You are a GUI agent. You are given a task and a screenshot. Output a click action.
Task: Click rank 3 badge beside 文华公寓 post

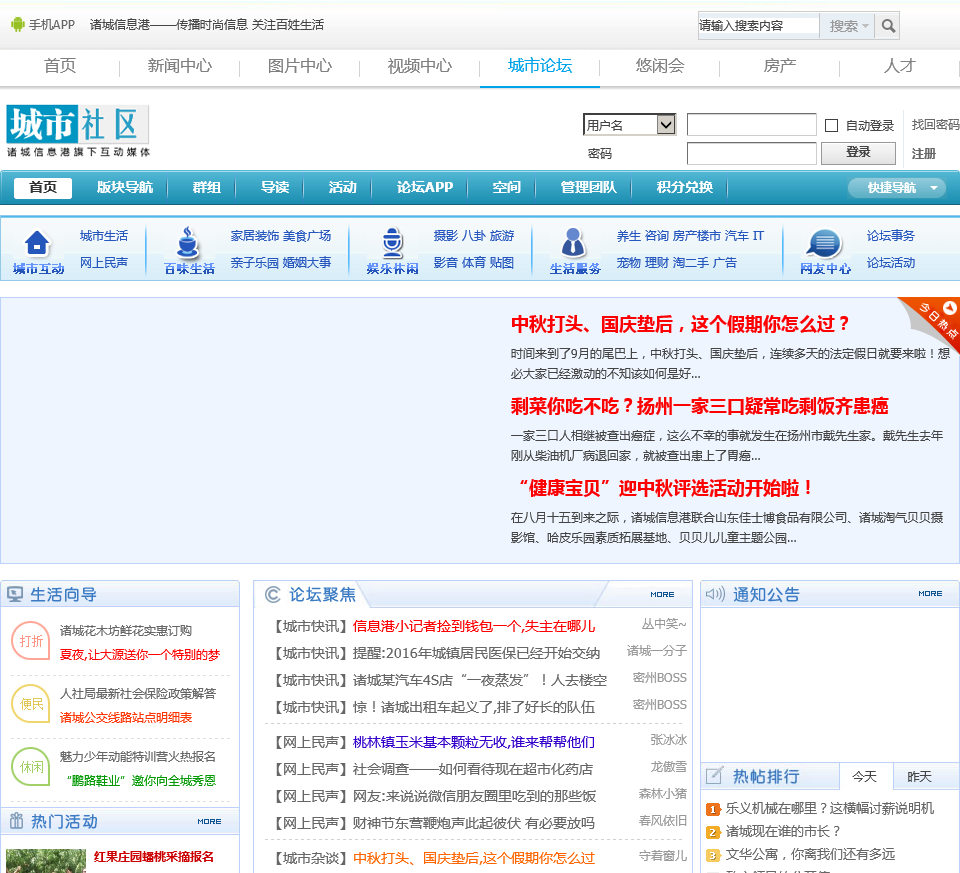click(x=713, y=855)
